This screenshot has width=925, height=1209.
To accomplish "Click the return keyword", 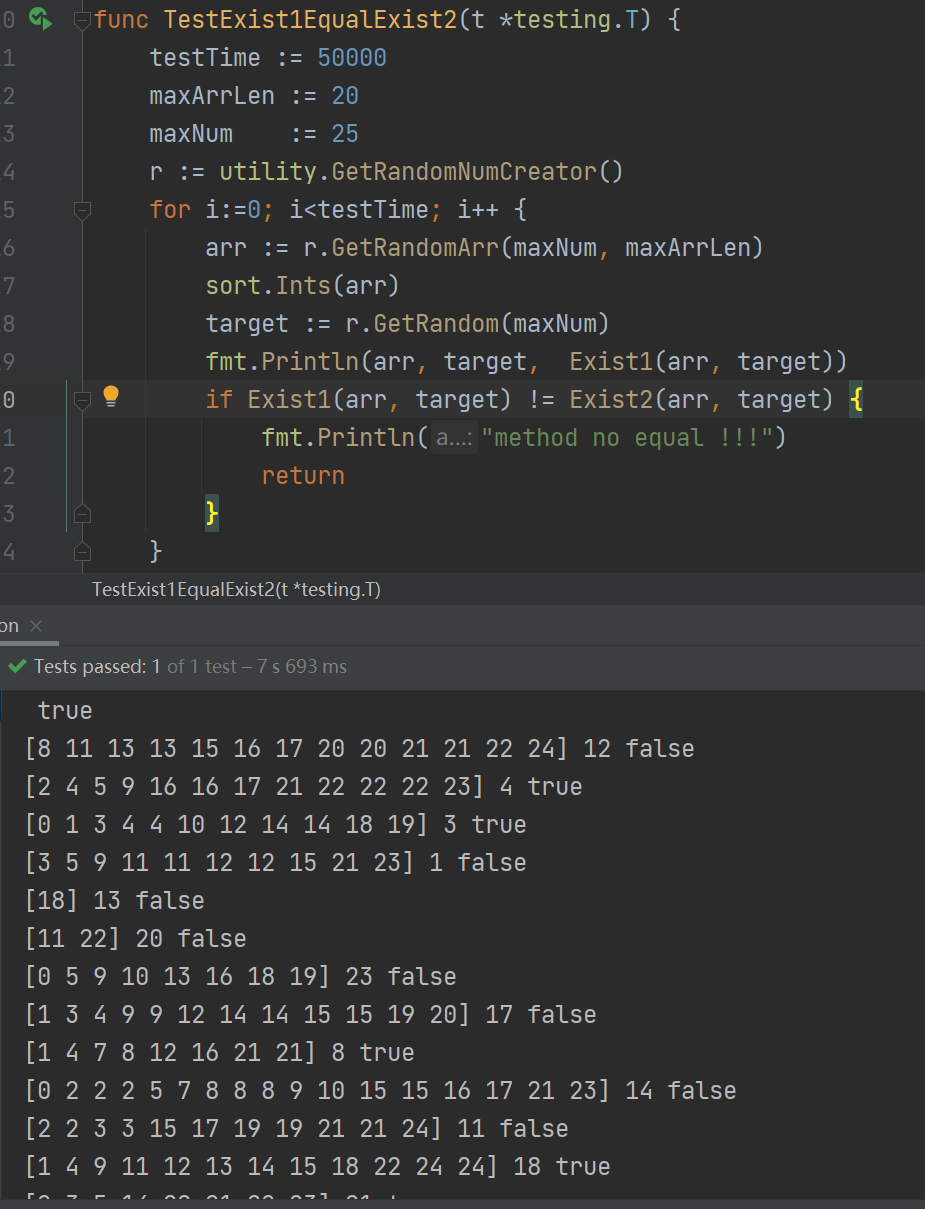I will tap(303, 476).
